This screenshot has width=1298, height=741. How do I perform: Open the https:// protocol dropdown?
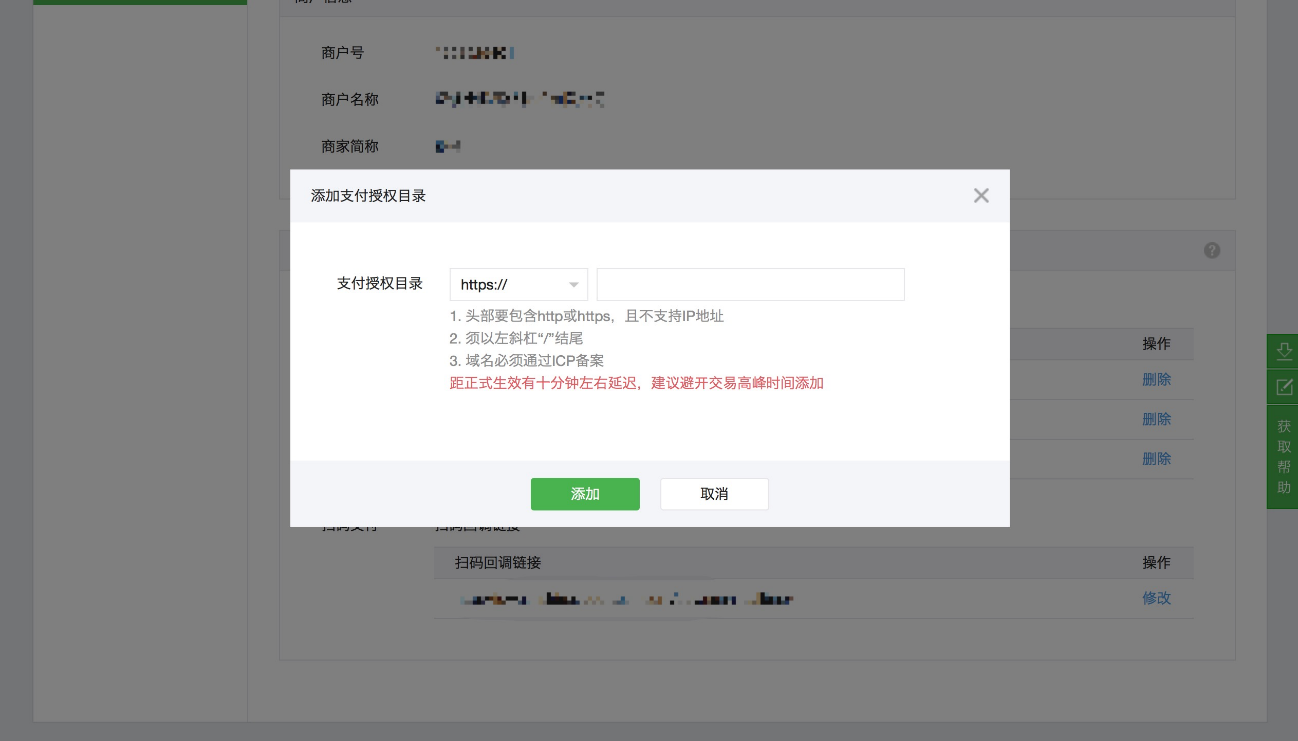click(x=519, y=284)
